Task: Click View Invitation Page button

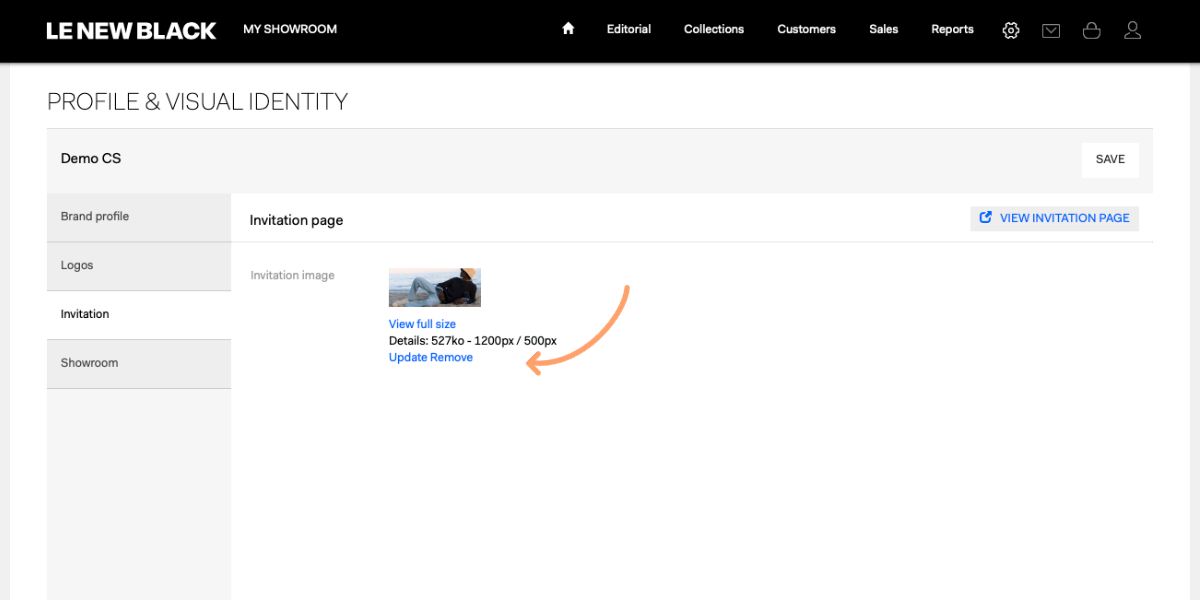Action: pyautogui.click(x=1054, y=218)
